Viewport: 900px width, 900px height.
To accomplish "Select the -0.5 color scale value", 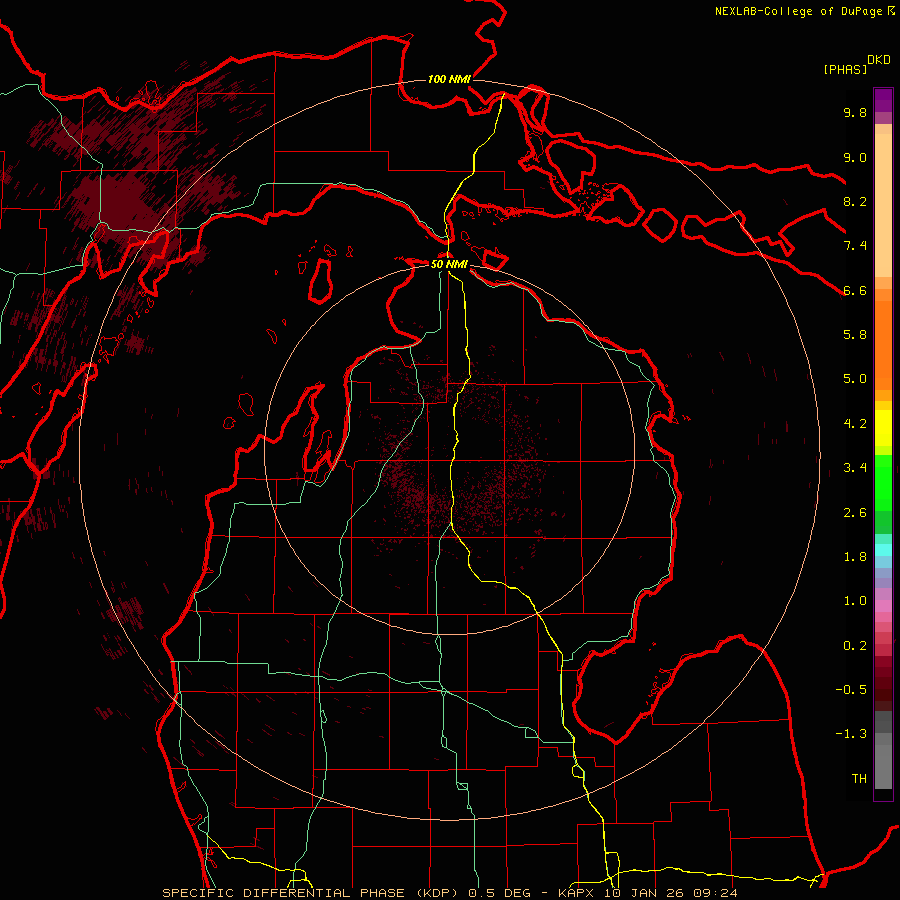I will (x=851, y=690).
